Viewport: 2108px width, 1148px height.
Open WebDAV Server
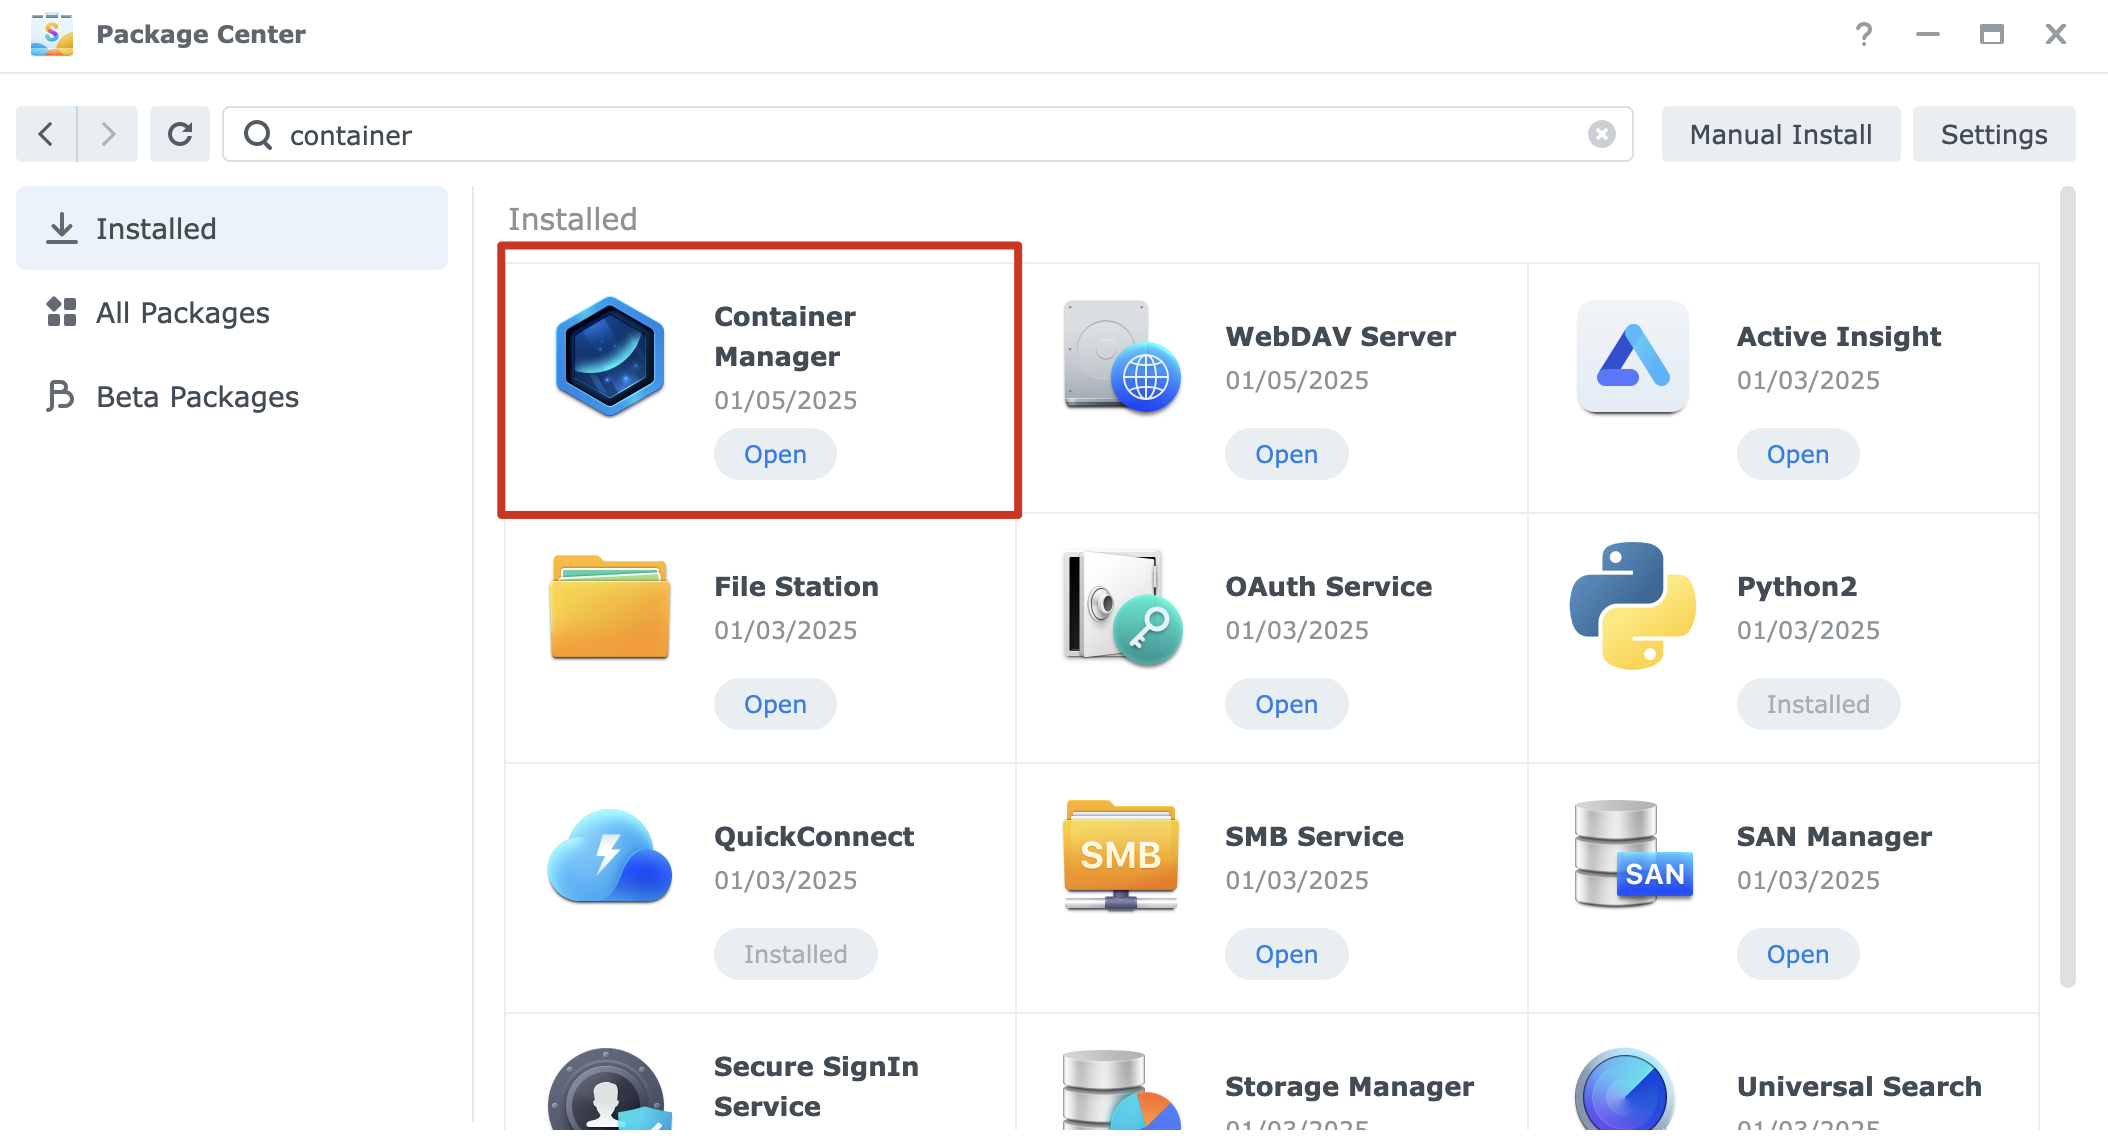[x=1287, y=454]
